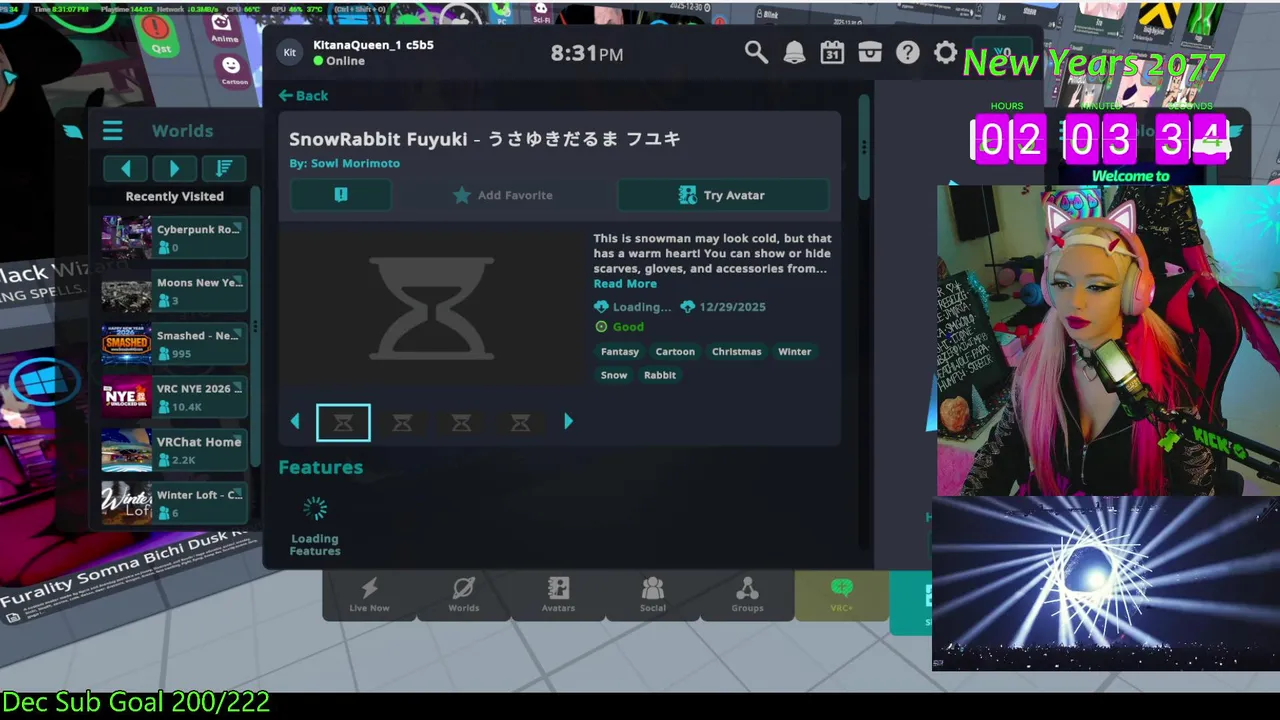The width and height of the screenshot is (1280, 720).
Task: Click the 12/29/2025 update date
Action: (x=723, y=307)
